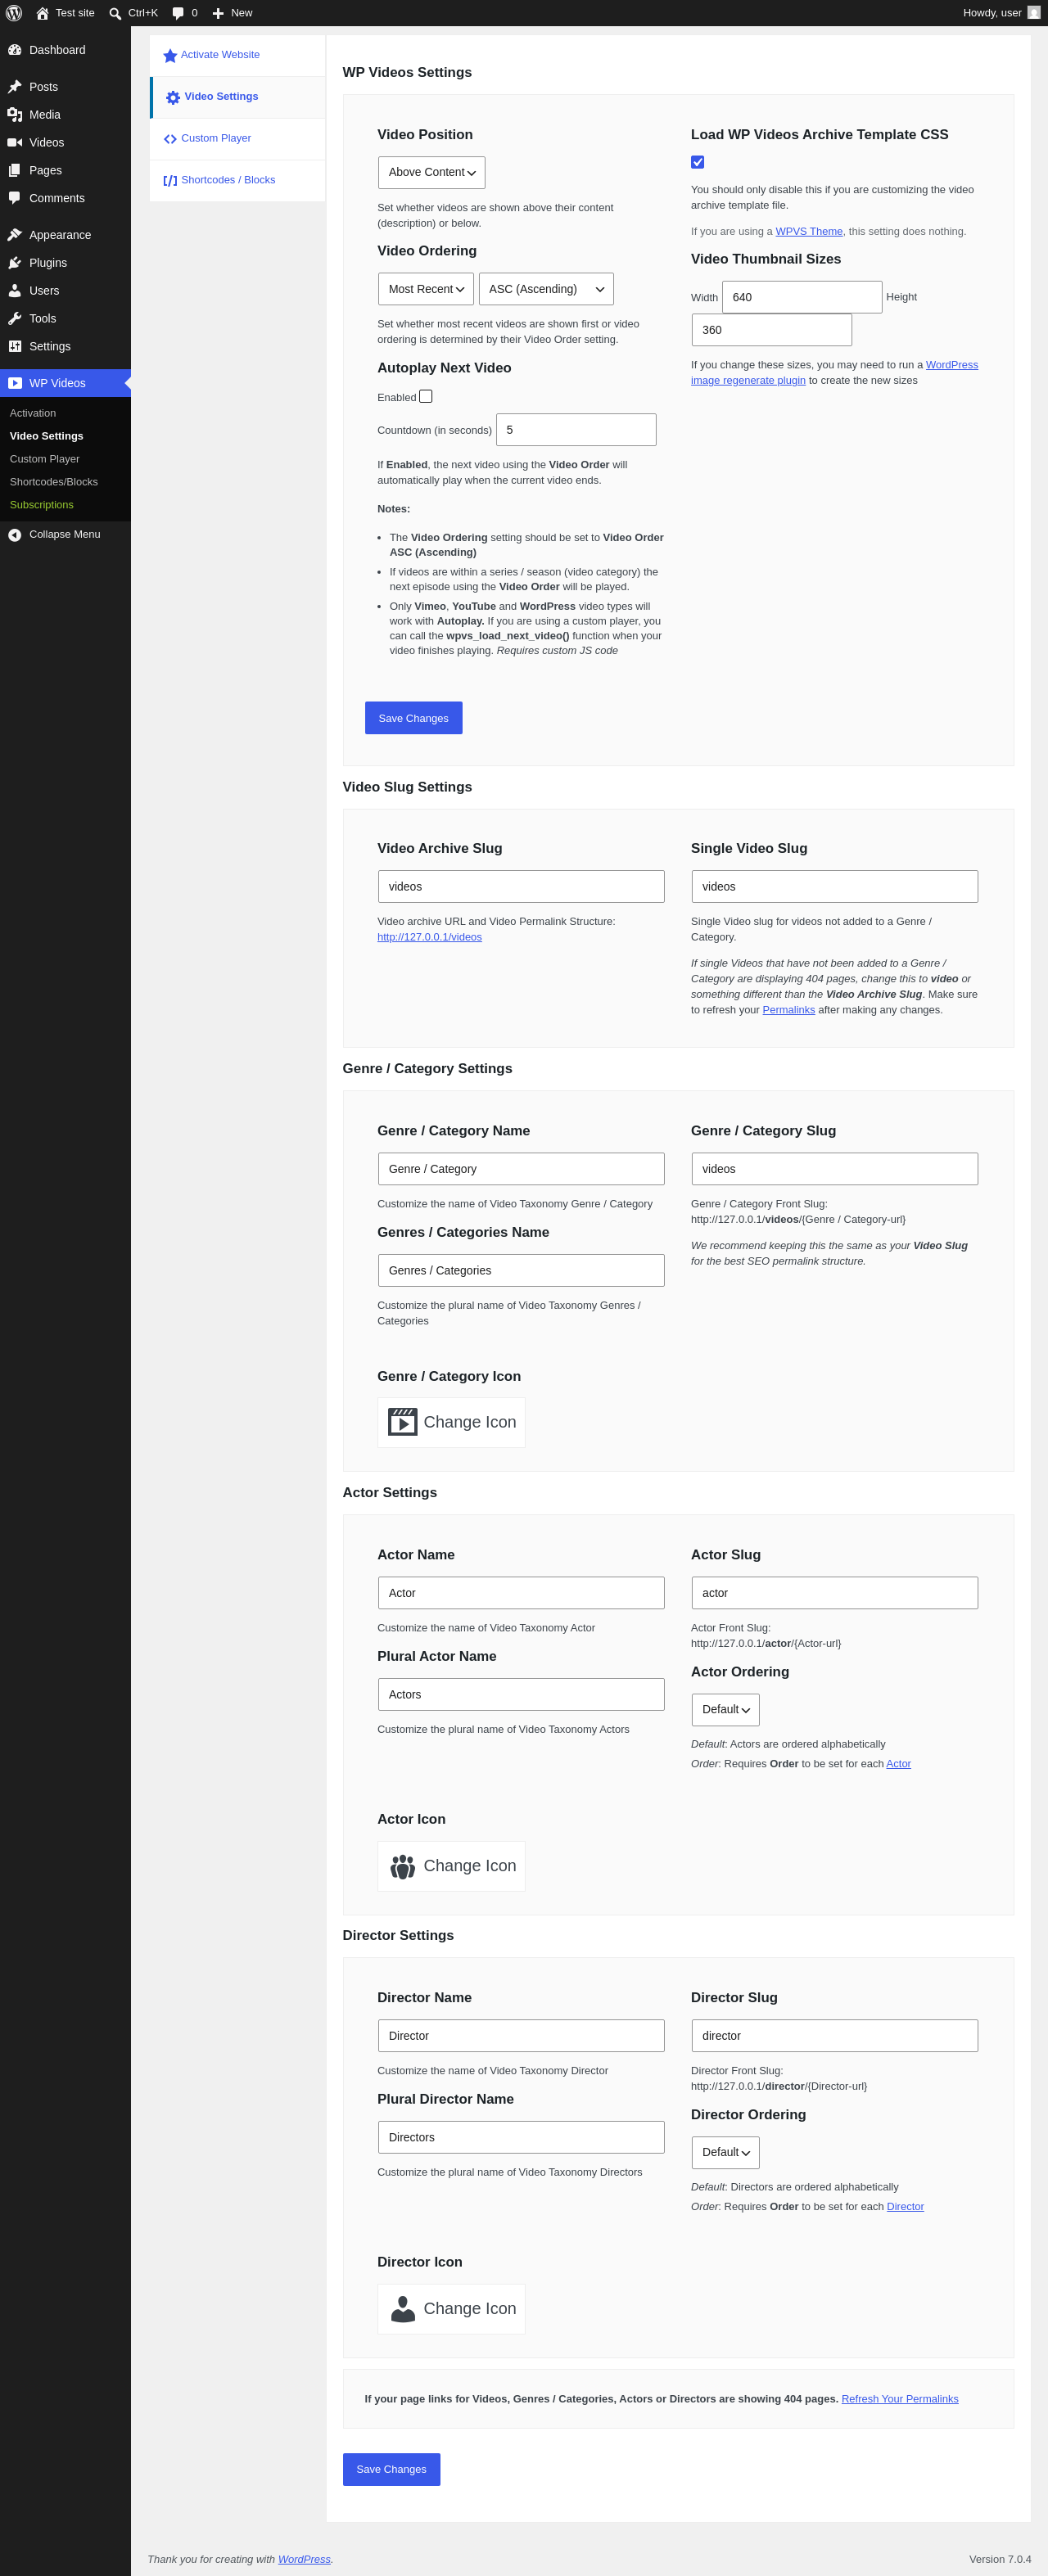Open the WordPress link in the footer

pyautogui.click(x=304, y=2560)
